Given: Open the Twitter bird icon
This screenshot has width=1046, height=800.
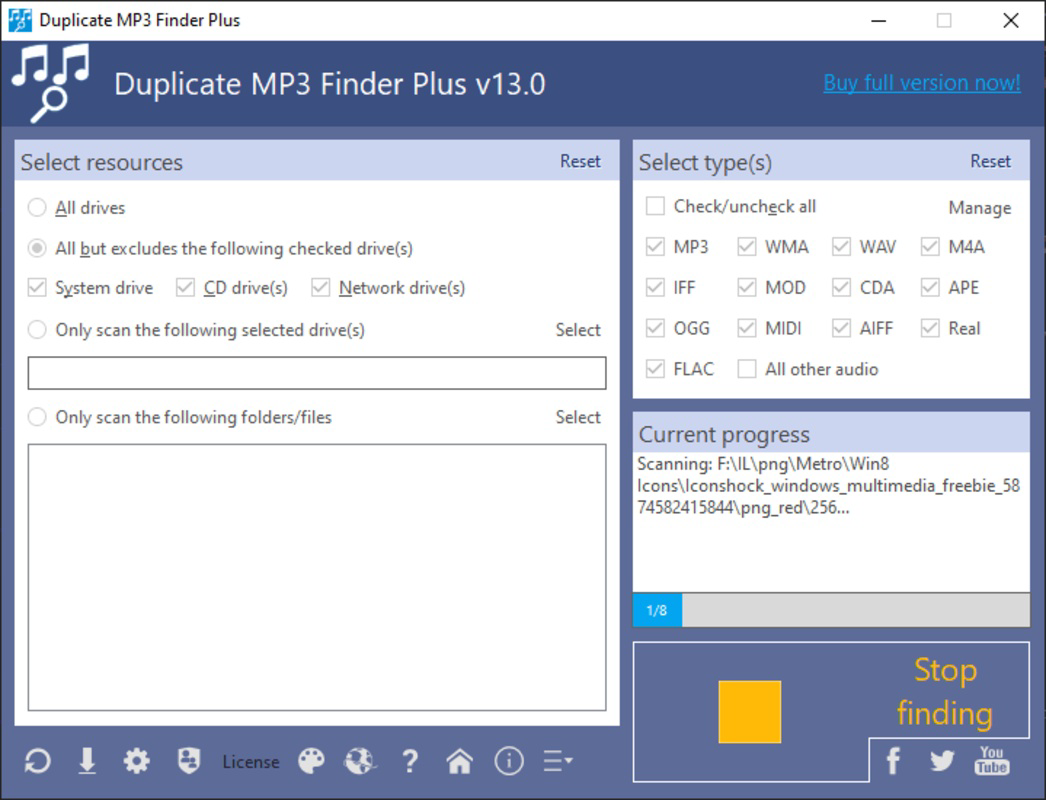Looking at the screenshot, I should (x=942, y=761).
